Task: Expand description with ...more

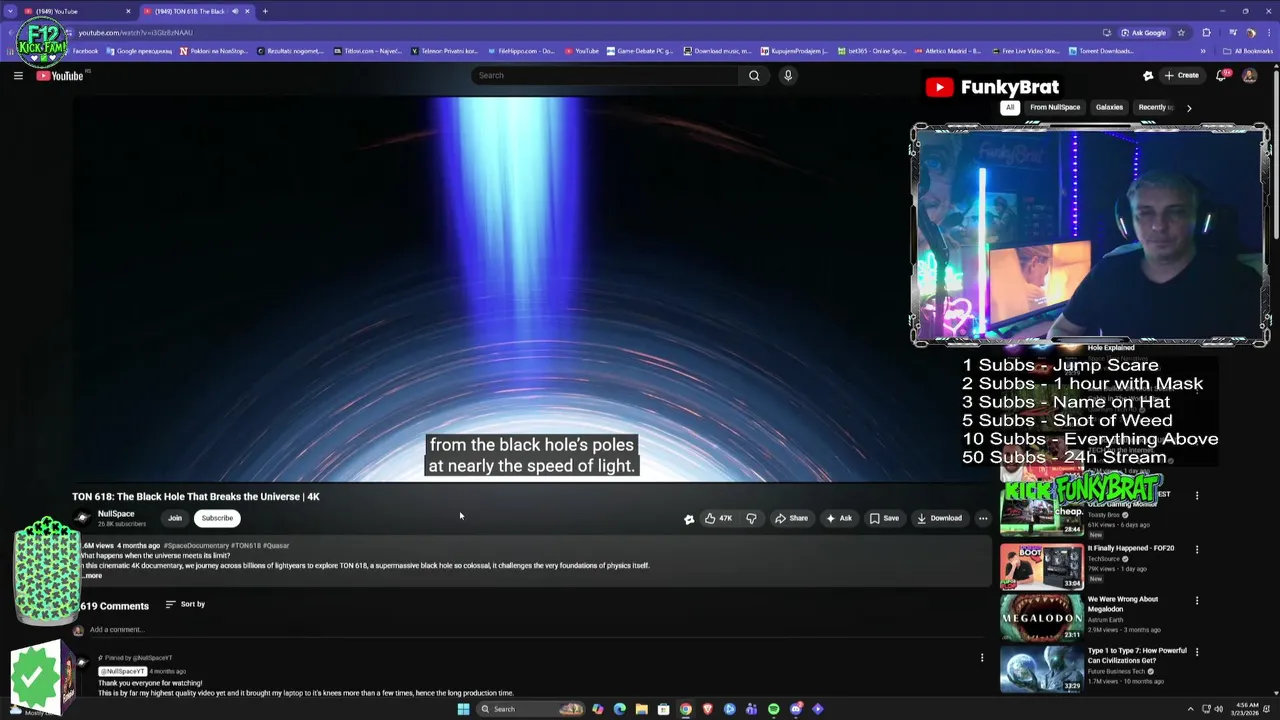Action: click(x=92, y=576)
